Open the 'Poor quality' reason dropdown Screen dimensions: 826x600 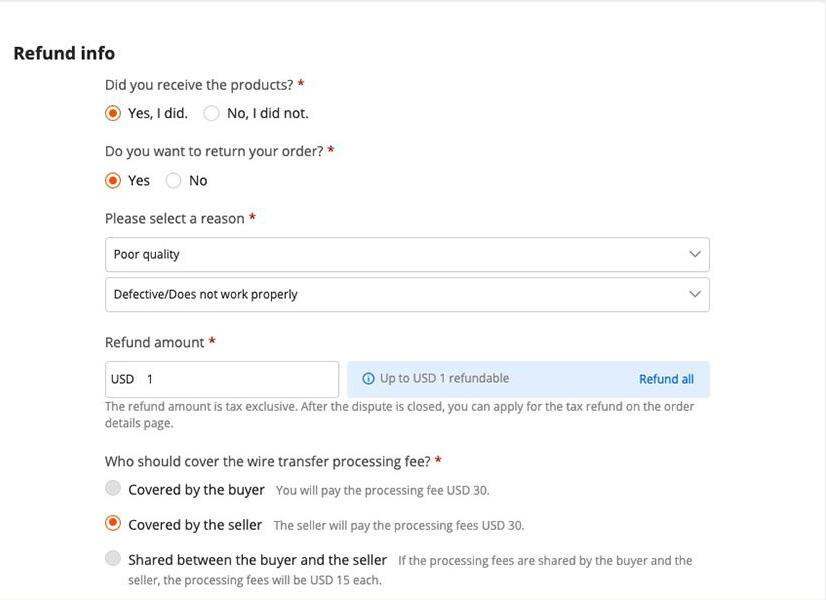point(400,254)
